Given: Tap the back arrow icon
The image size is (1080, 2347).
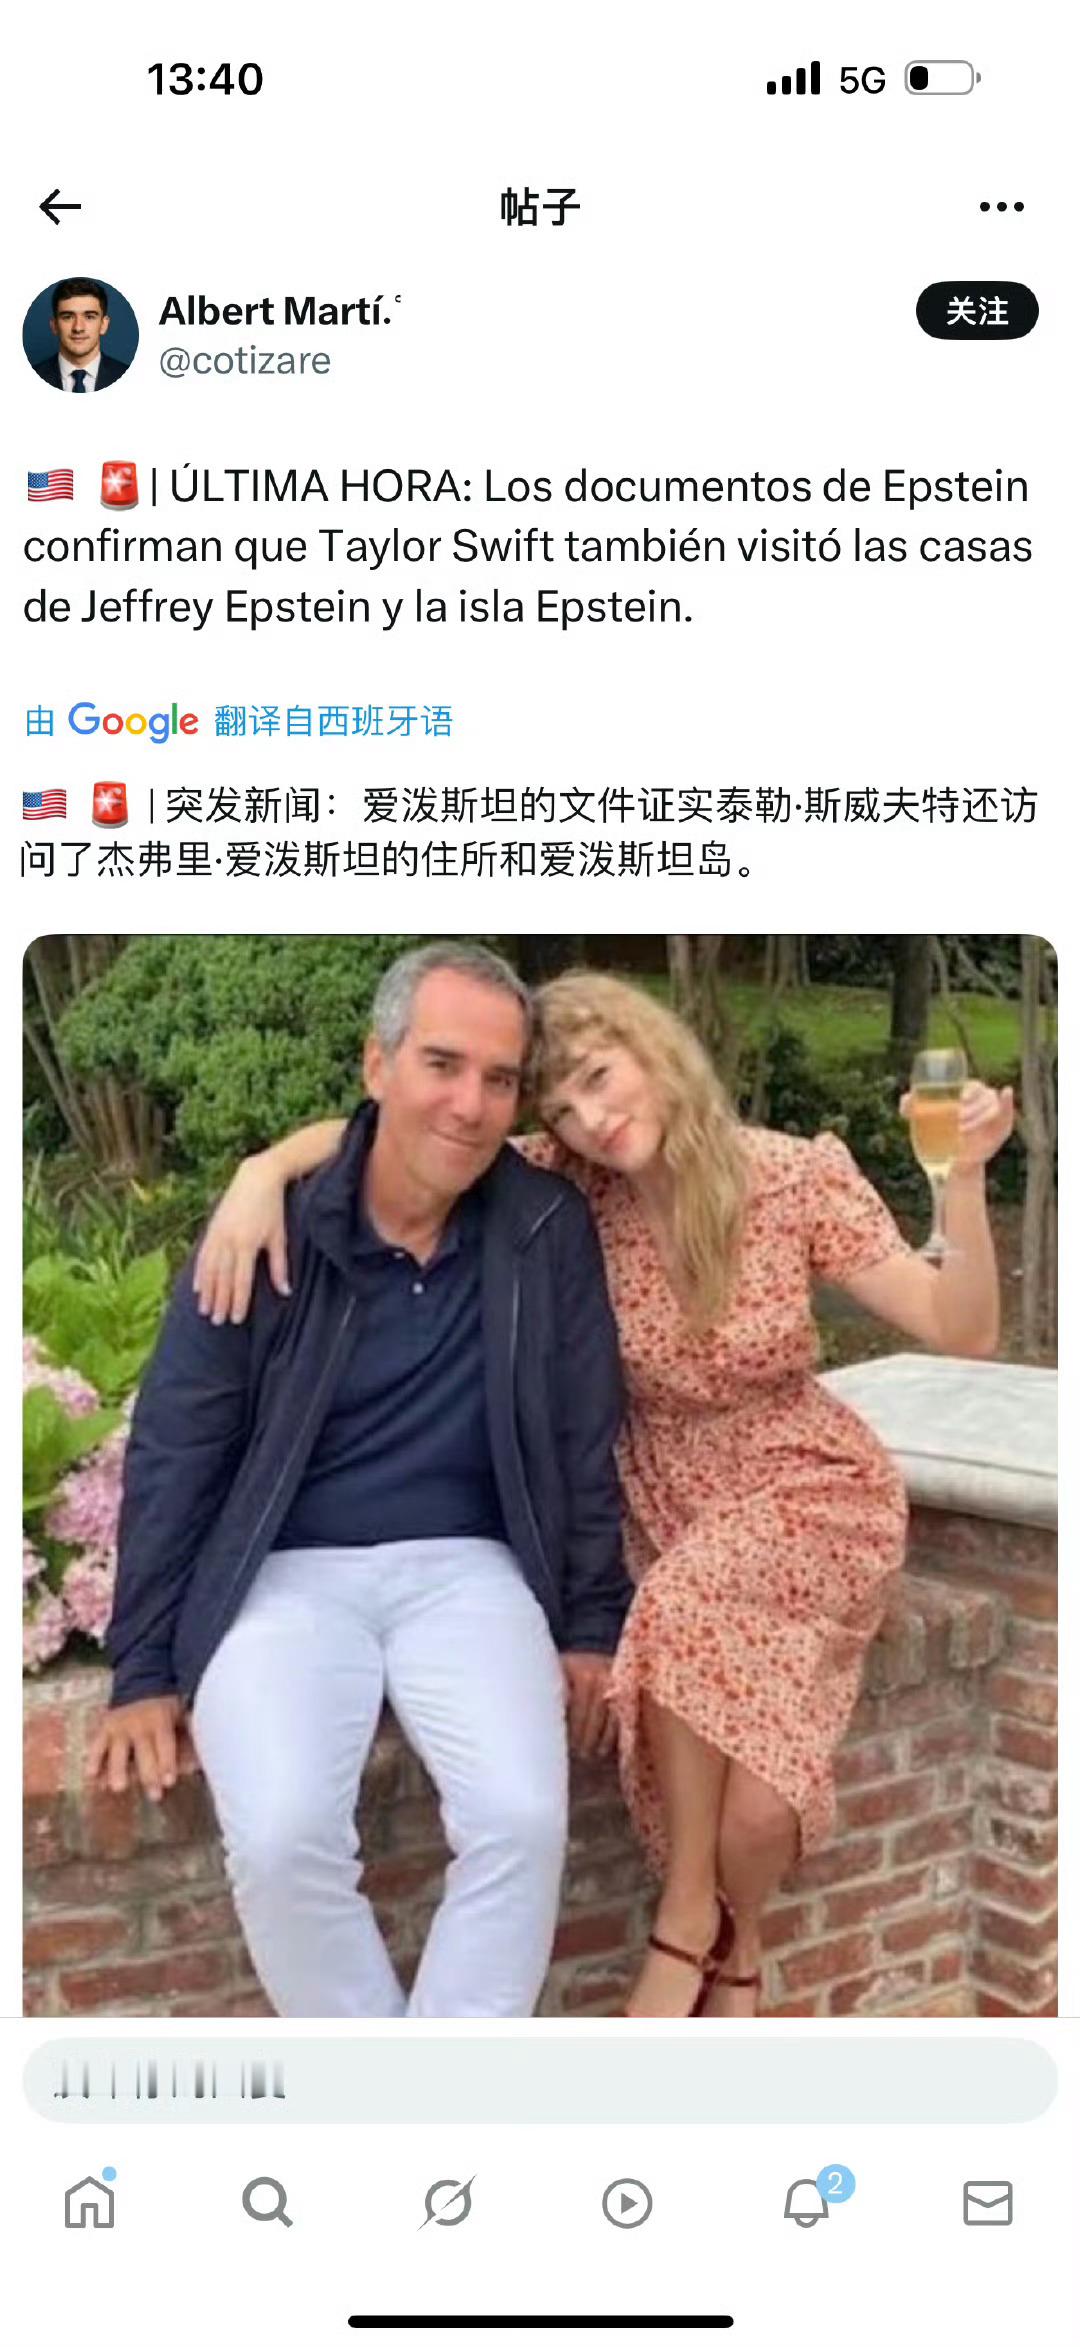Looking at the screenshot, I should pyautogui.click(x=60, y=207).
